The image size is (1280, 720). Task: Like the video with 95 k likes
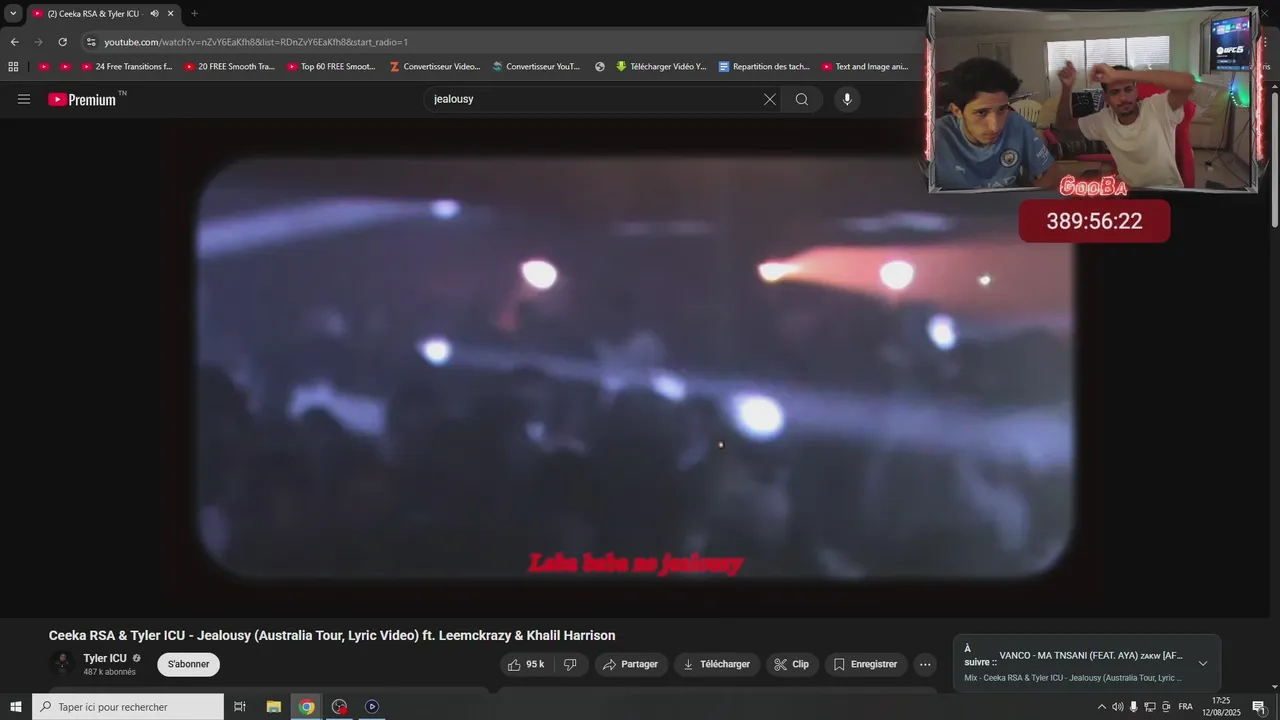527,664
